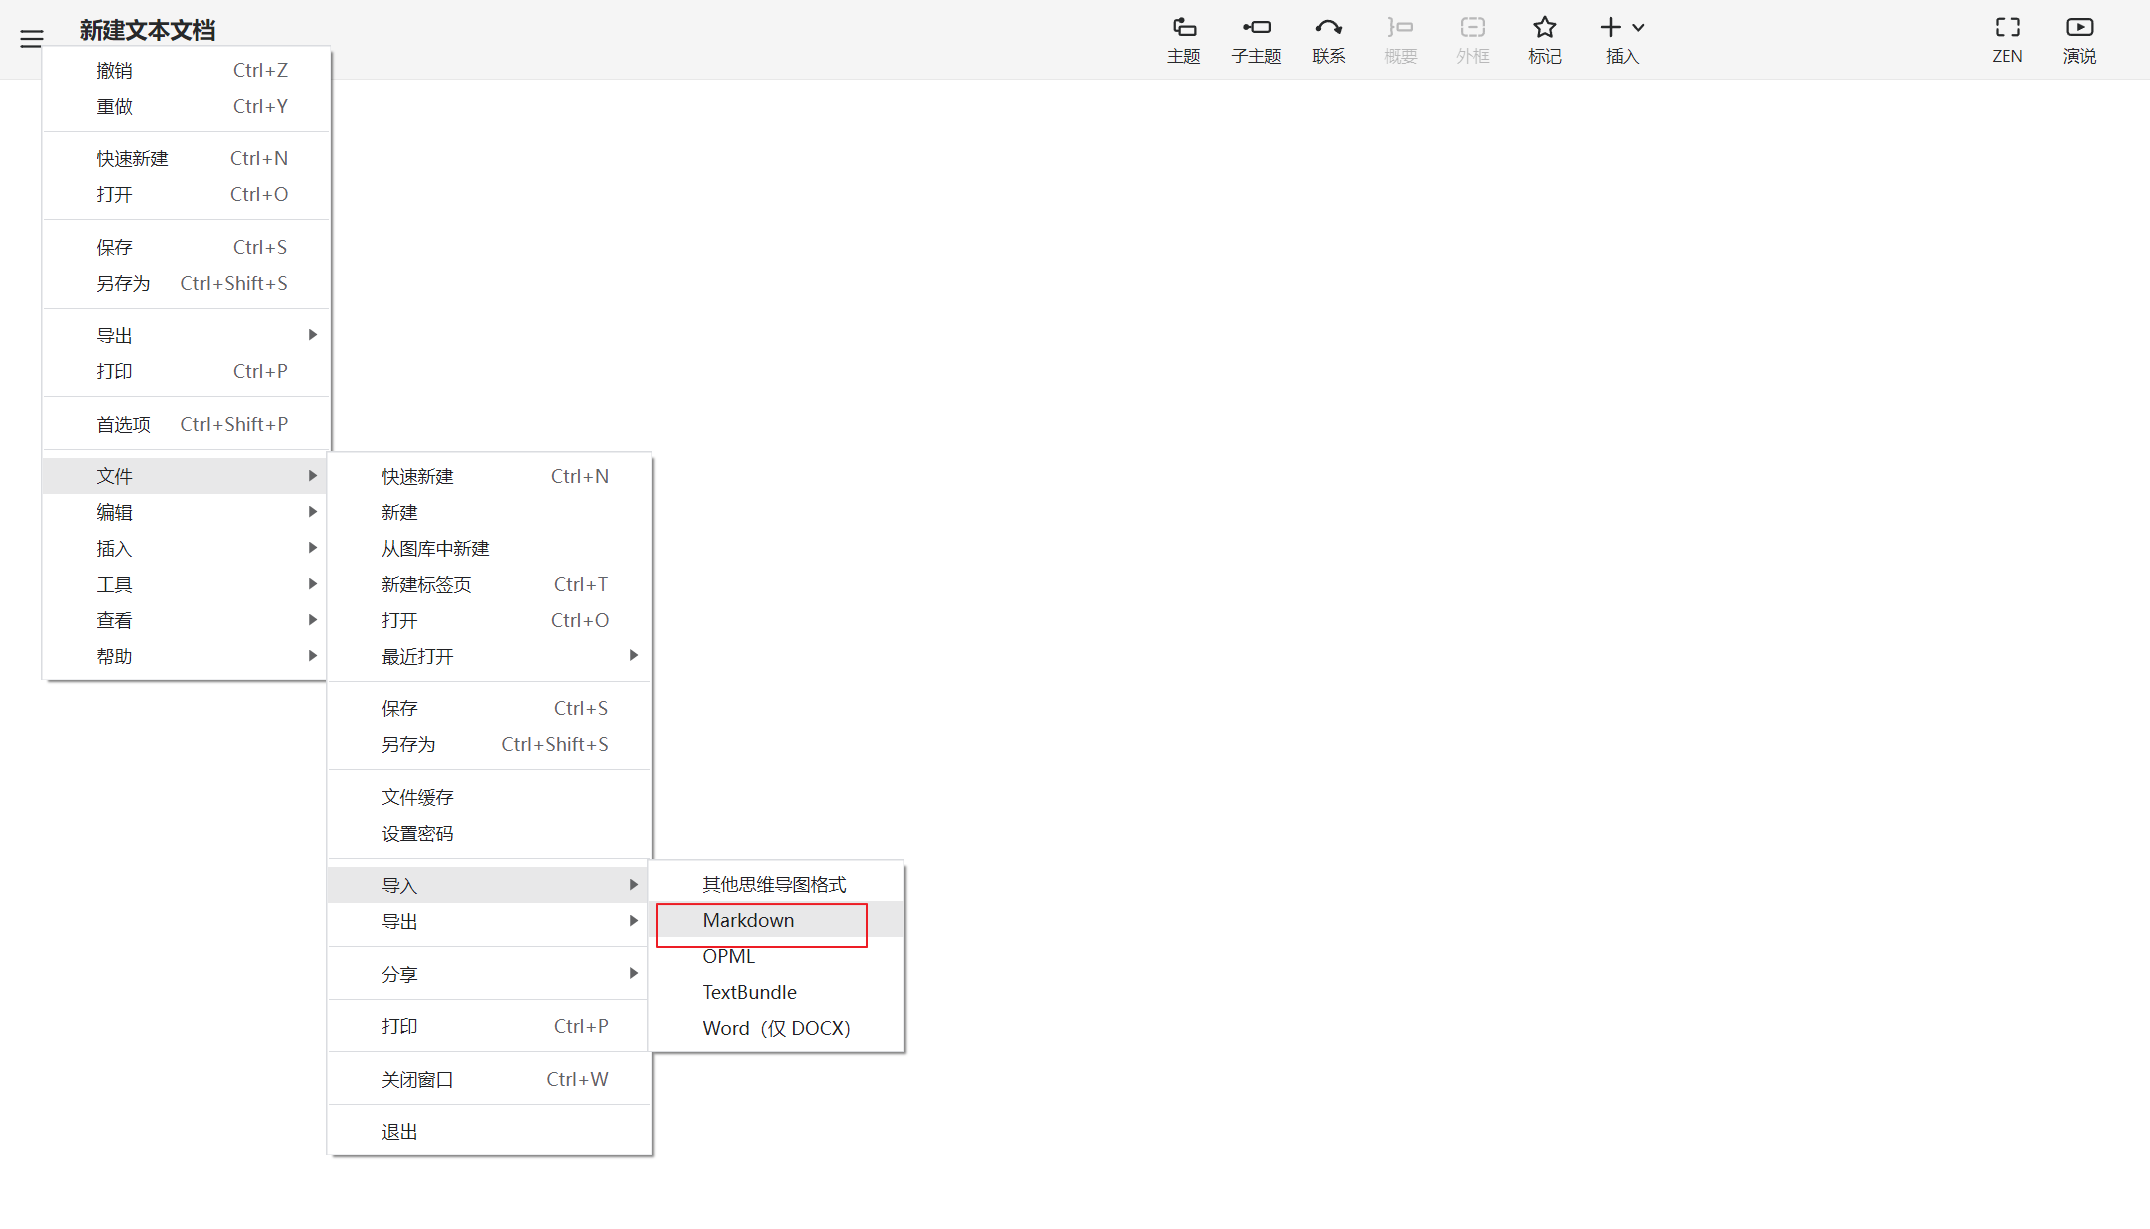Import Word (仅 DOCX) file
The height and width of the screenshot is (1229, 2150).
[776, 1029]
